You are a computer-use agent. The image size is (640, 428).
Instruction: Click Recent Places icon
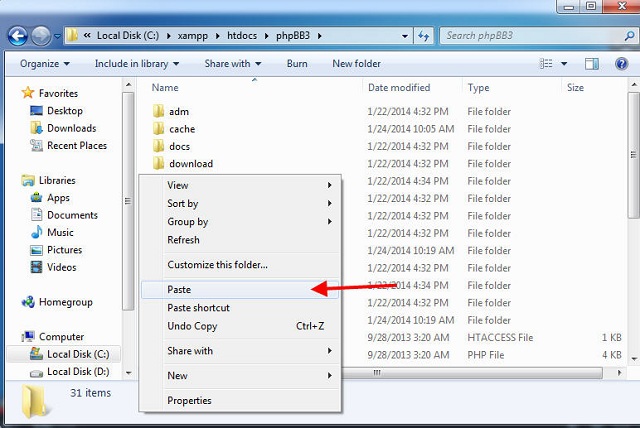point(36,145)
